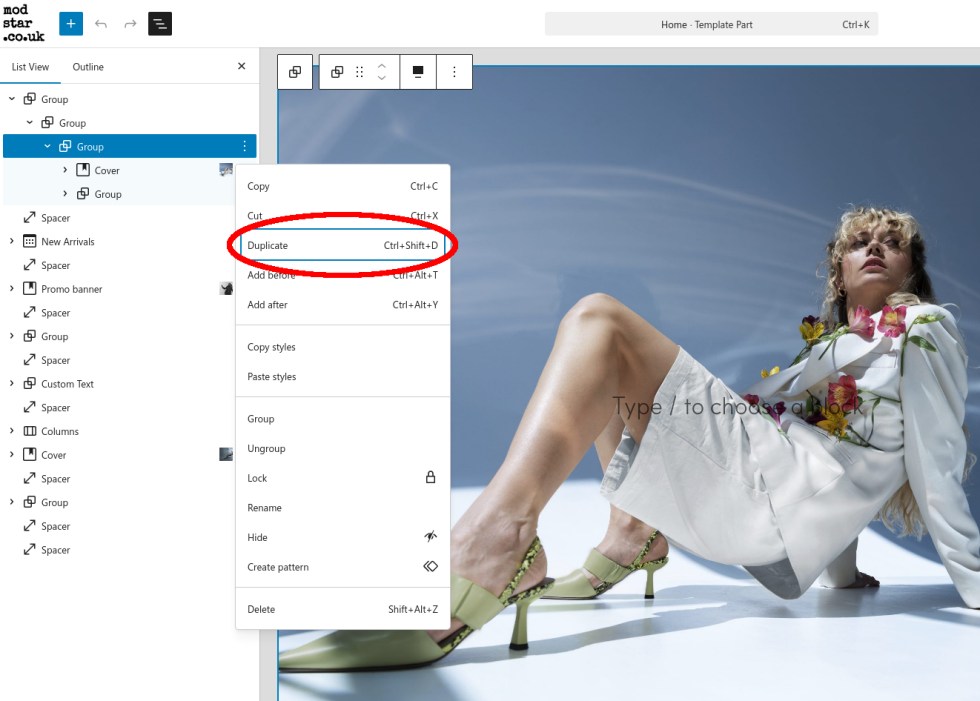Image resolution: width=980 pixels, height=701 pixels.
Task: Click the blue block inserter plus button
Action: pyautogui.click(x=71, y=24)
